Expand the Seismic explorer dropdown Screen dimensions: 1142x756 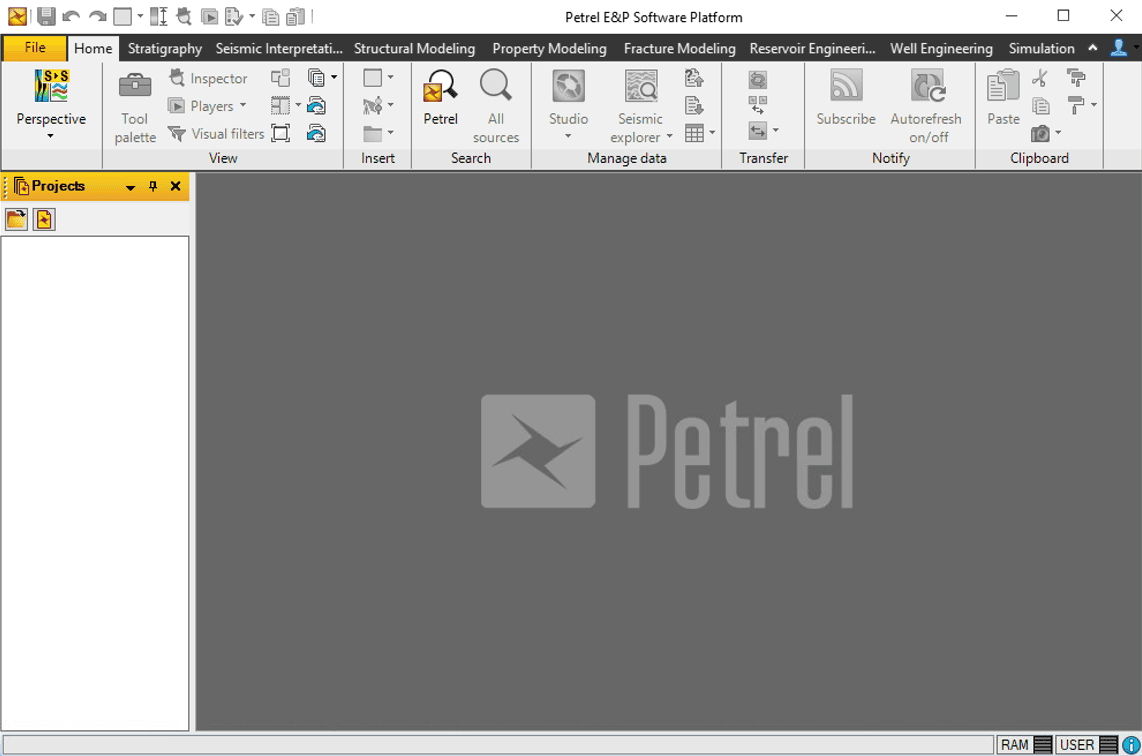pos(669,137)
